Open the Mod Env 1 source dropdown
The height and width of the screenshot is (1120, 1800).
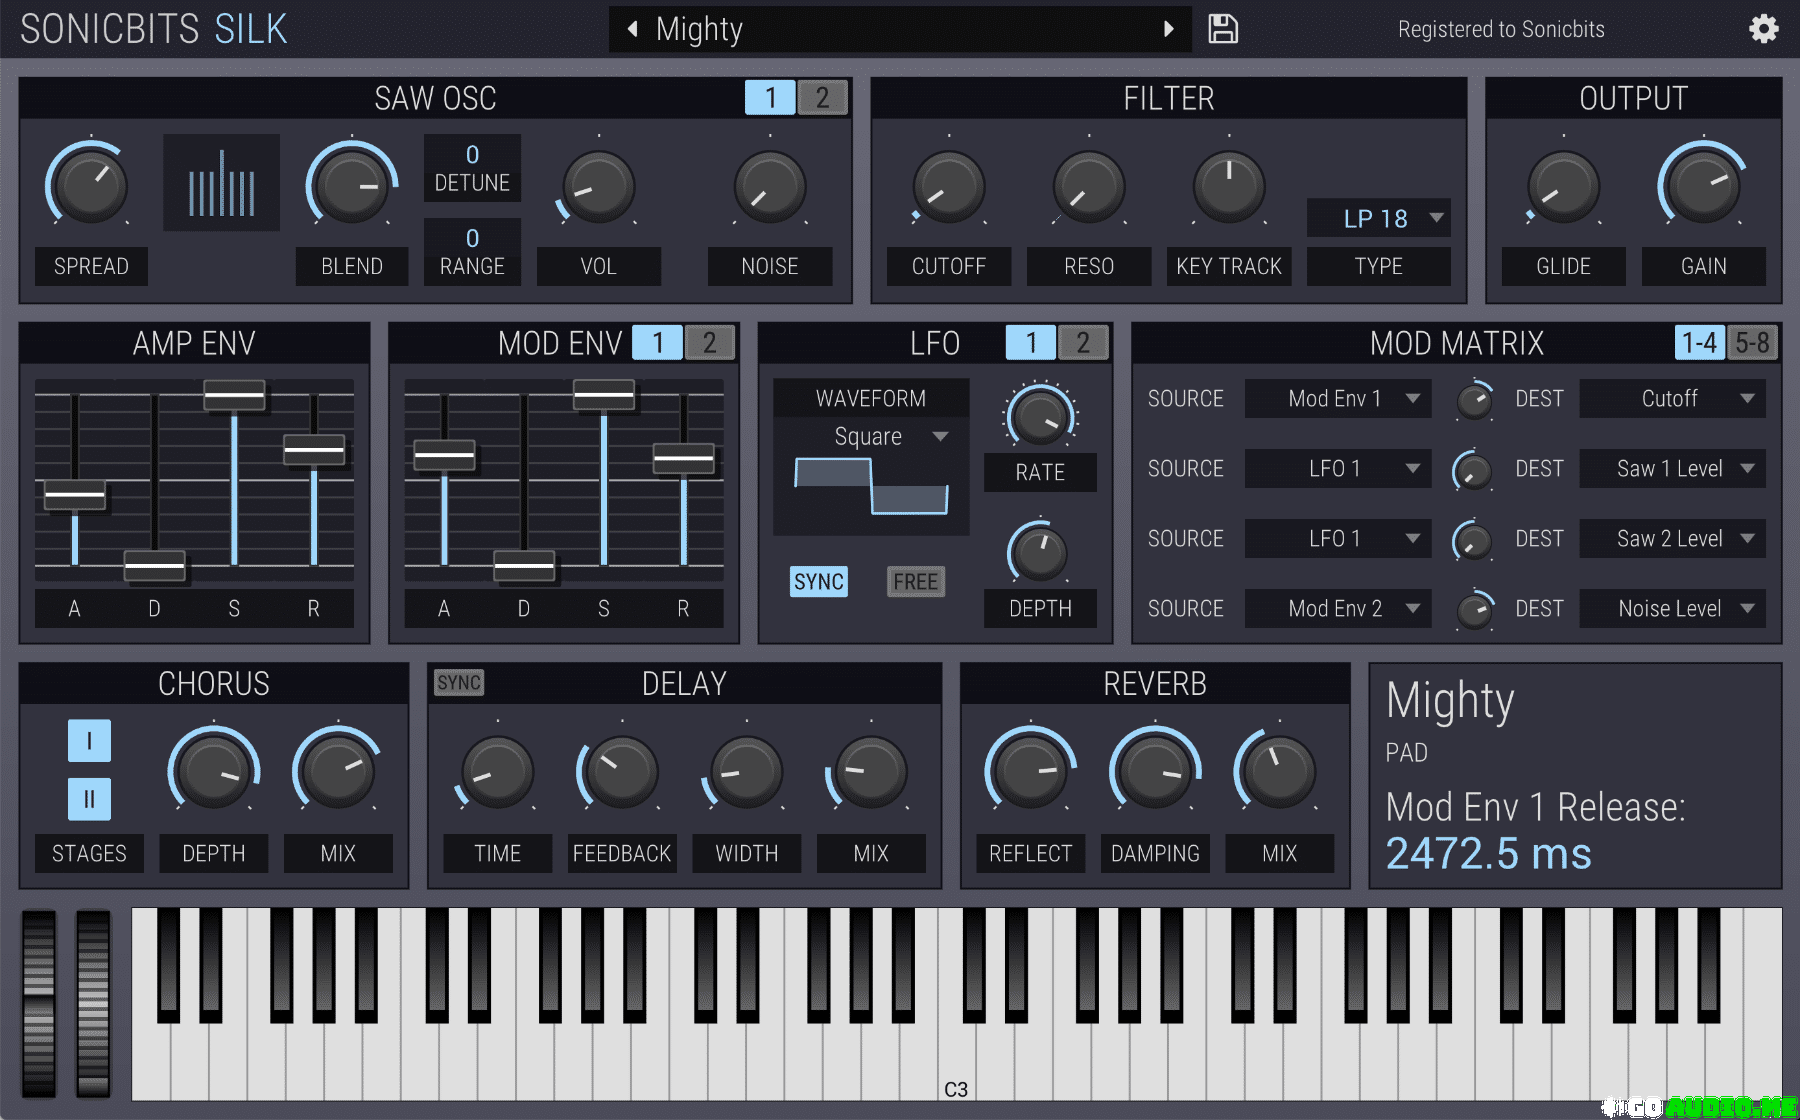coord(1337,398)
